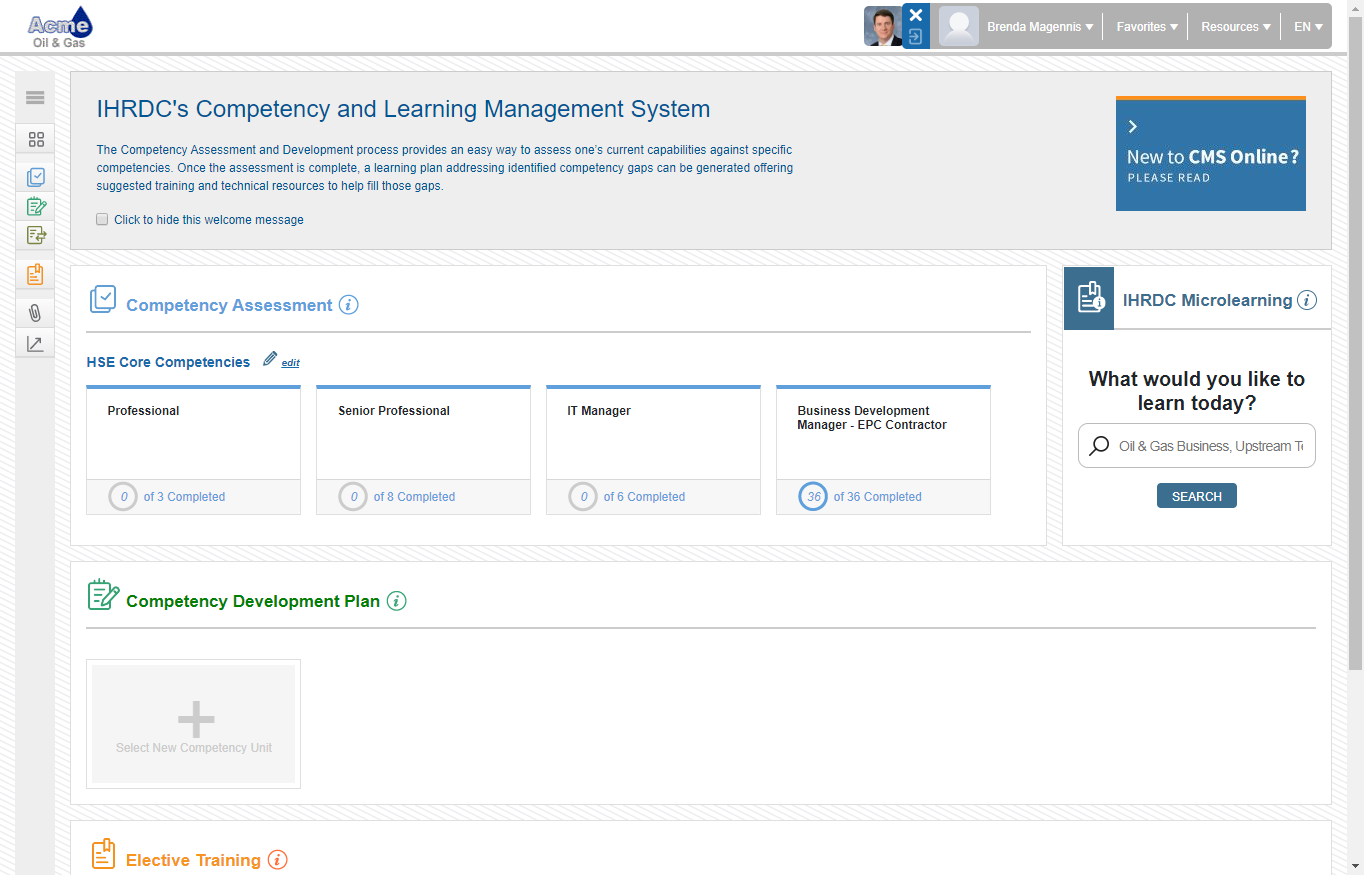Click the 0 progress circle on Senior Professional card
This screenshot has width=1364, height=875.
353,496
